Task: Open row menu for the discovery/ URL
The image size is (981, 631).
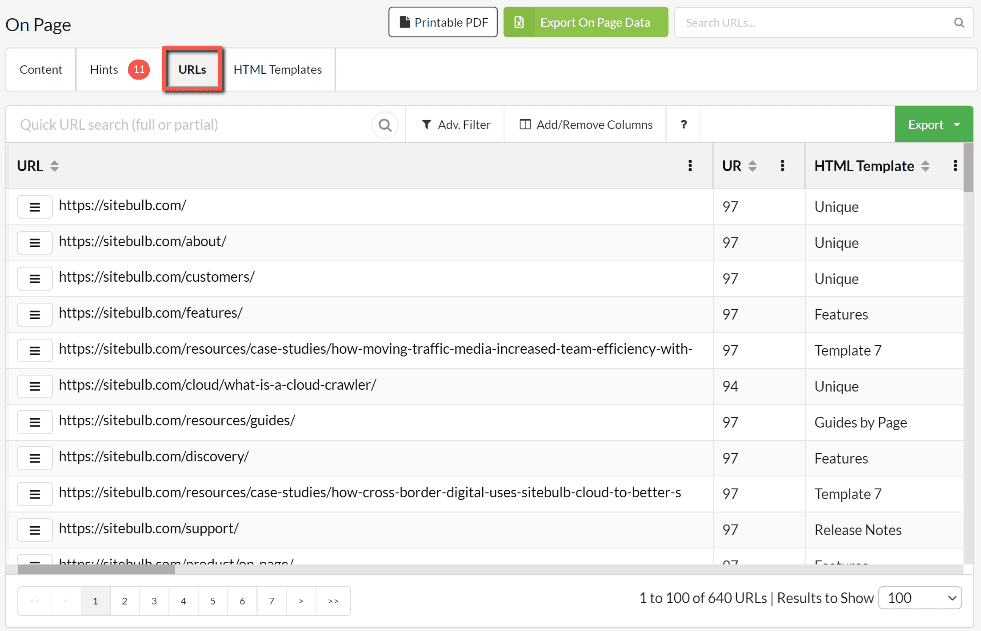Action: 34,458
